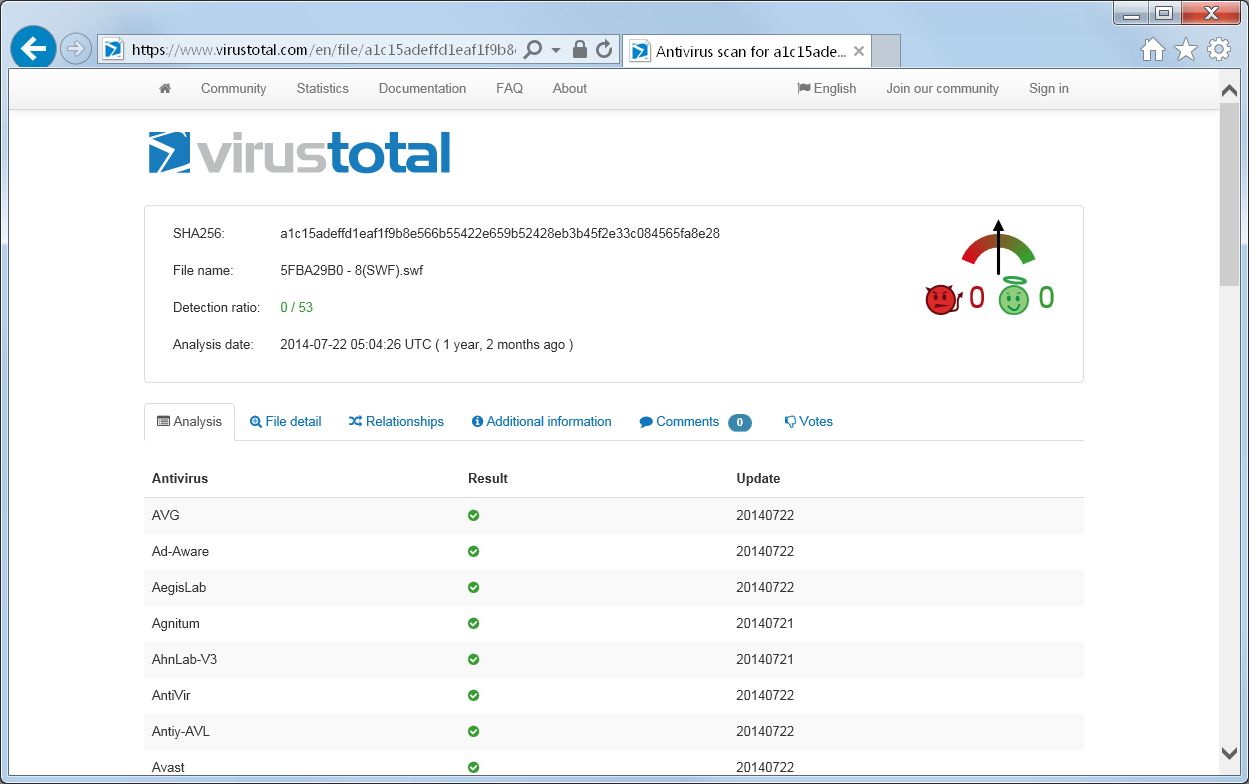1249x784 pixels.
Task: Open the Additional information tab
Action: [x=541, y=422]
